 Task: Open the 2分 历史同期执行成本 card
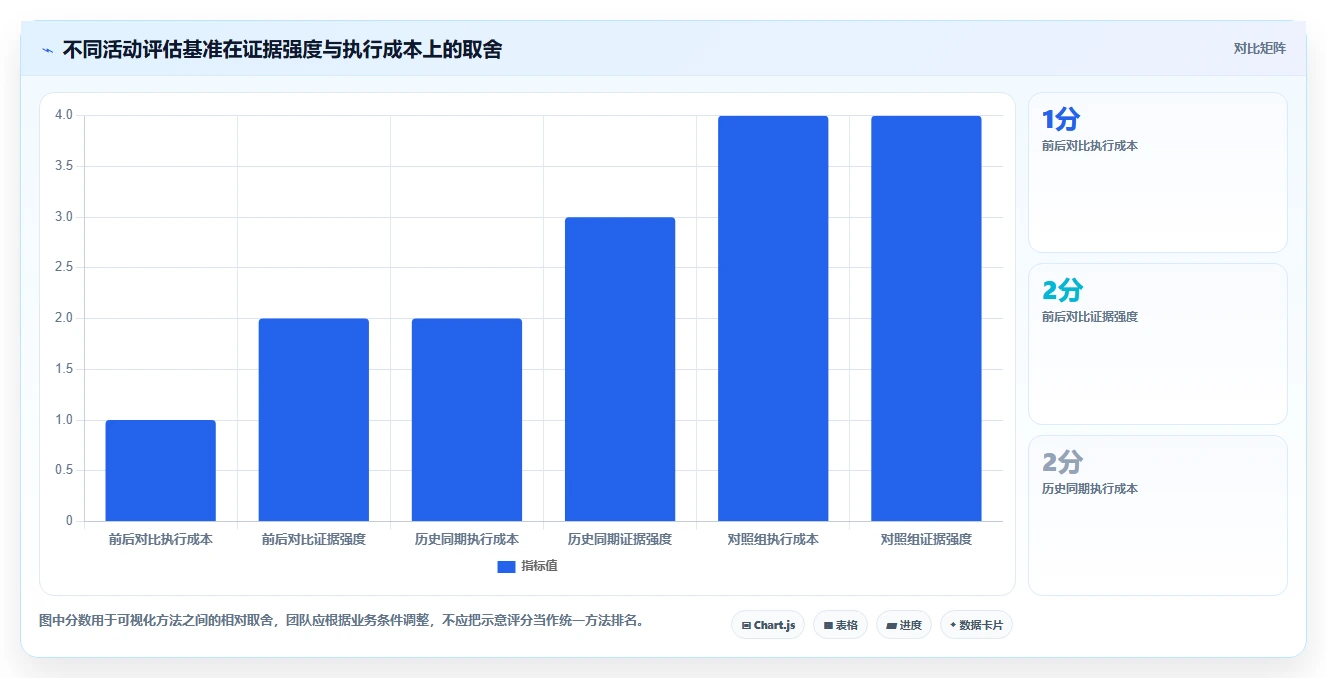[x=1158, y=515]
